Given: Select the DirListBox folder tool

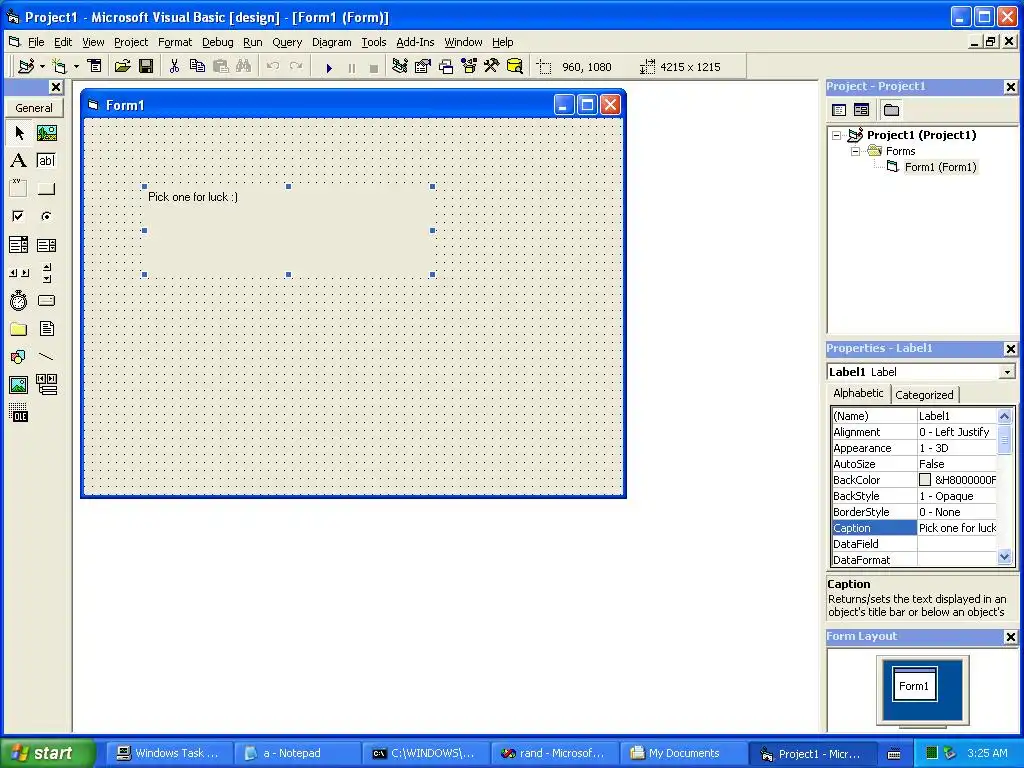Looking at the screenshot, I should pos(19,328).
